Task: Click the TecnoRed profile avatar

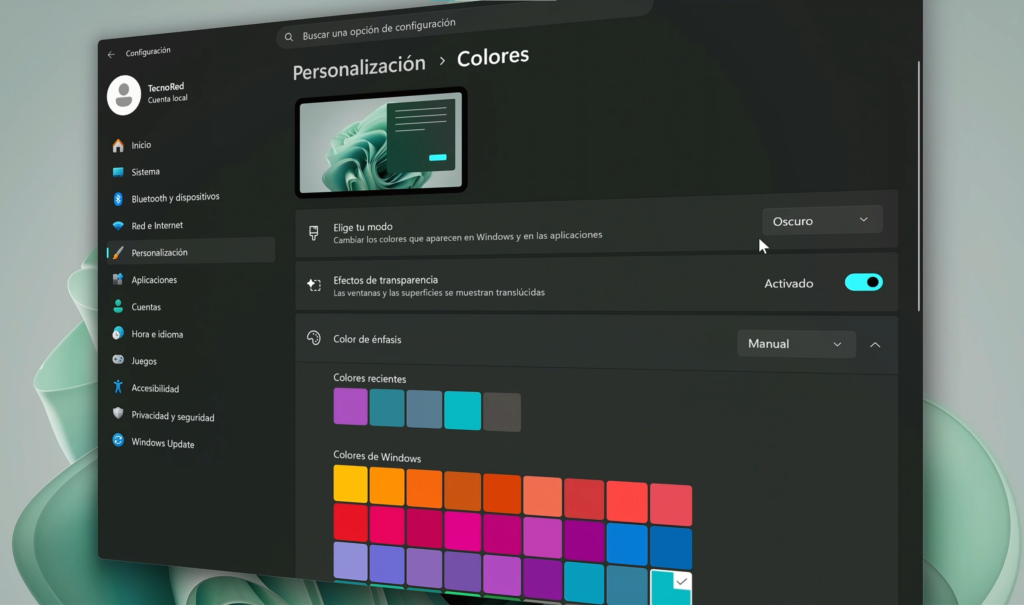Action: point(123,95)
